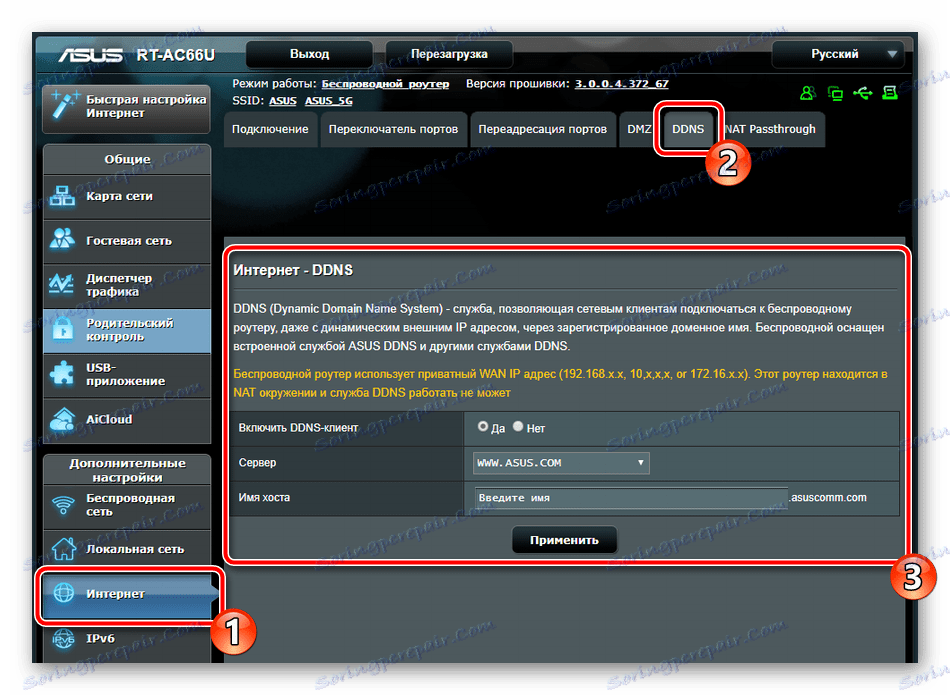Click the Internet globe icon
Viewport: 950px width, 695px height.
[x=64, y=593]
